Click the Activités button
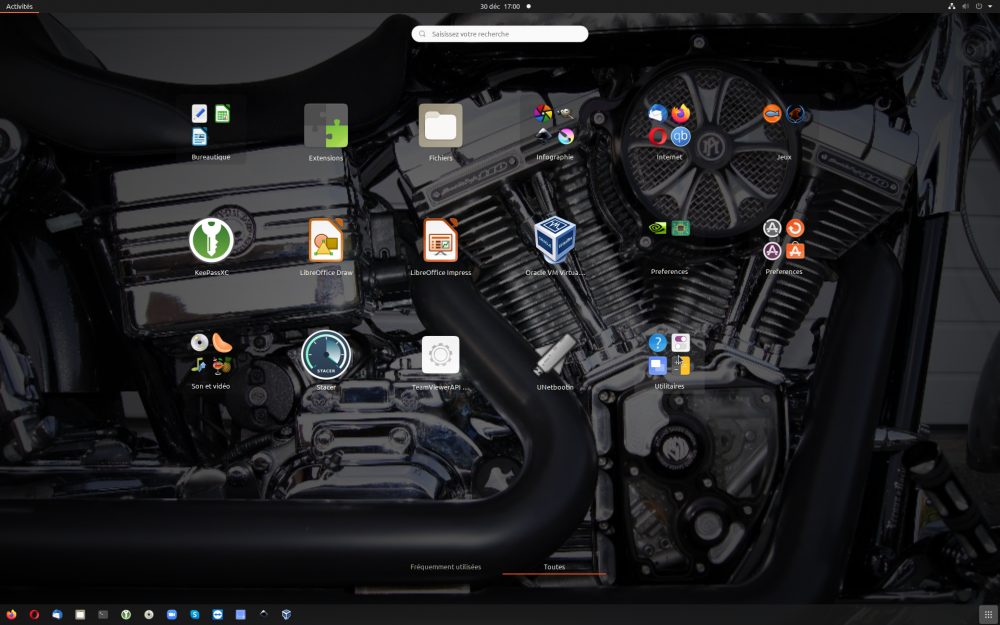Image resolution: width=1000 pixels, height=625 pixels. point(19,6)
